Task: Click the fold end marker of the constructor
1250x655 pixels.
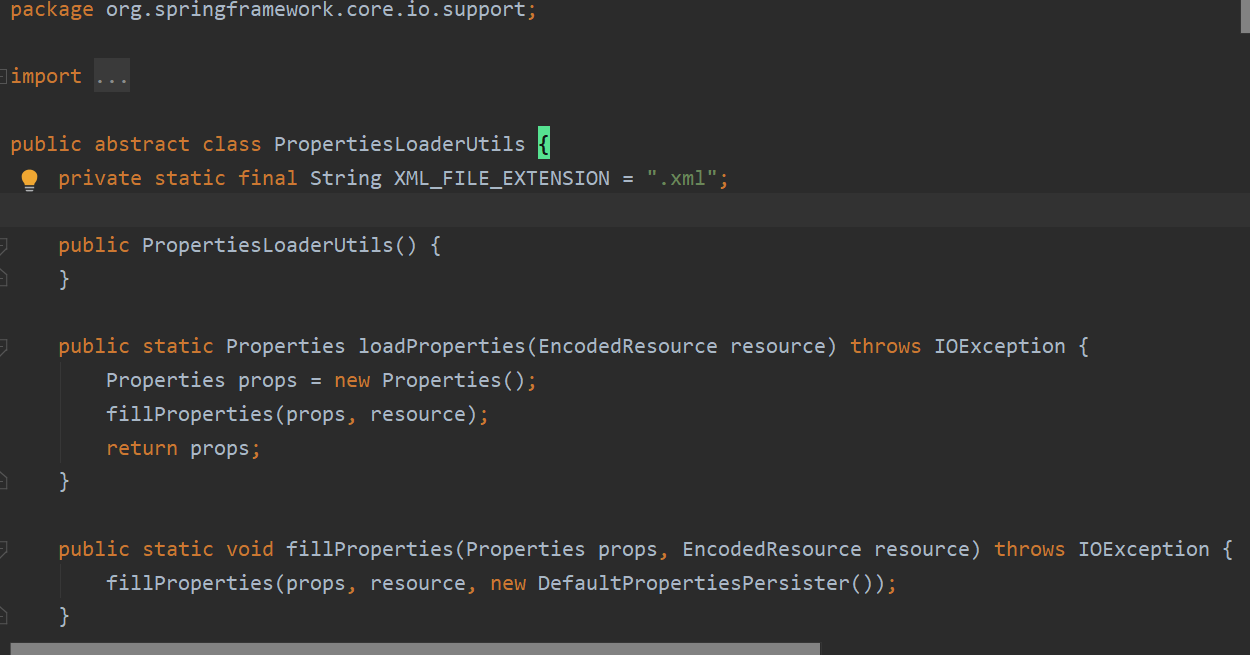Action: pos(3,279)
